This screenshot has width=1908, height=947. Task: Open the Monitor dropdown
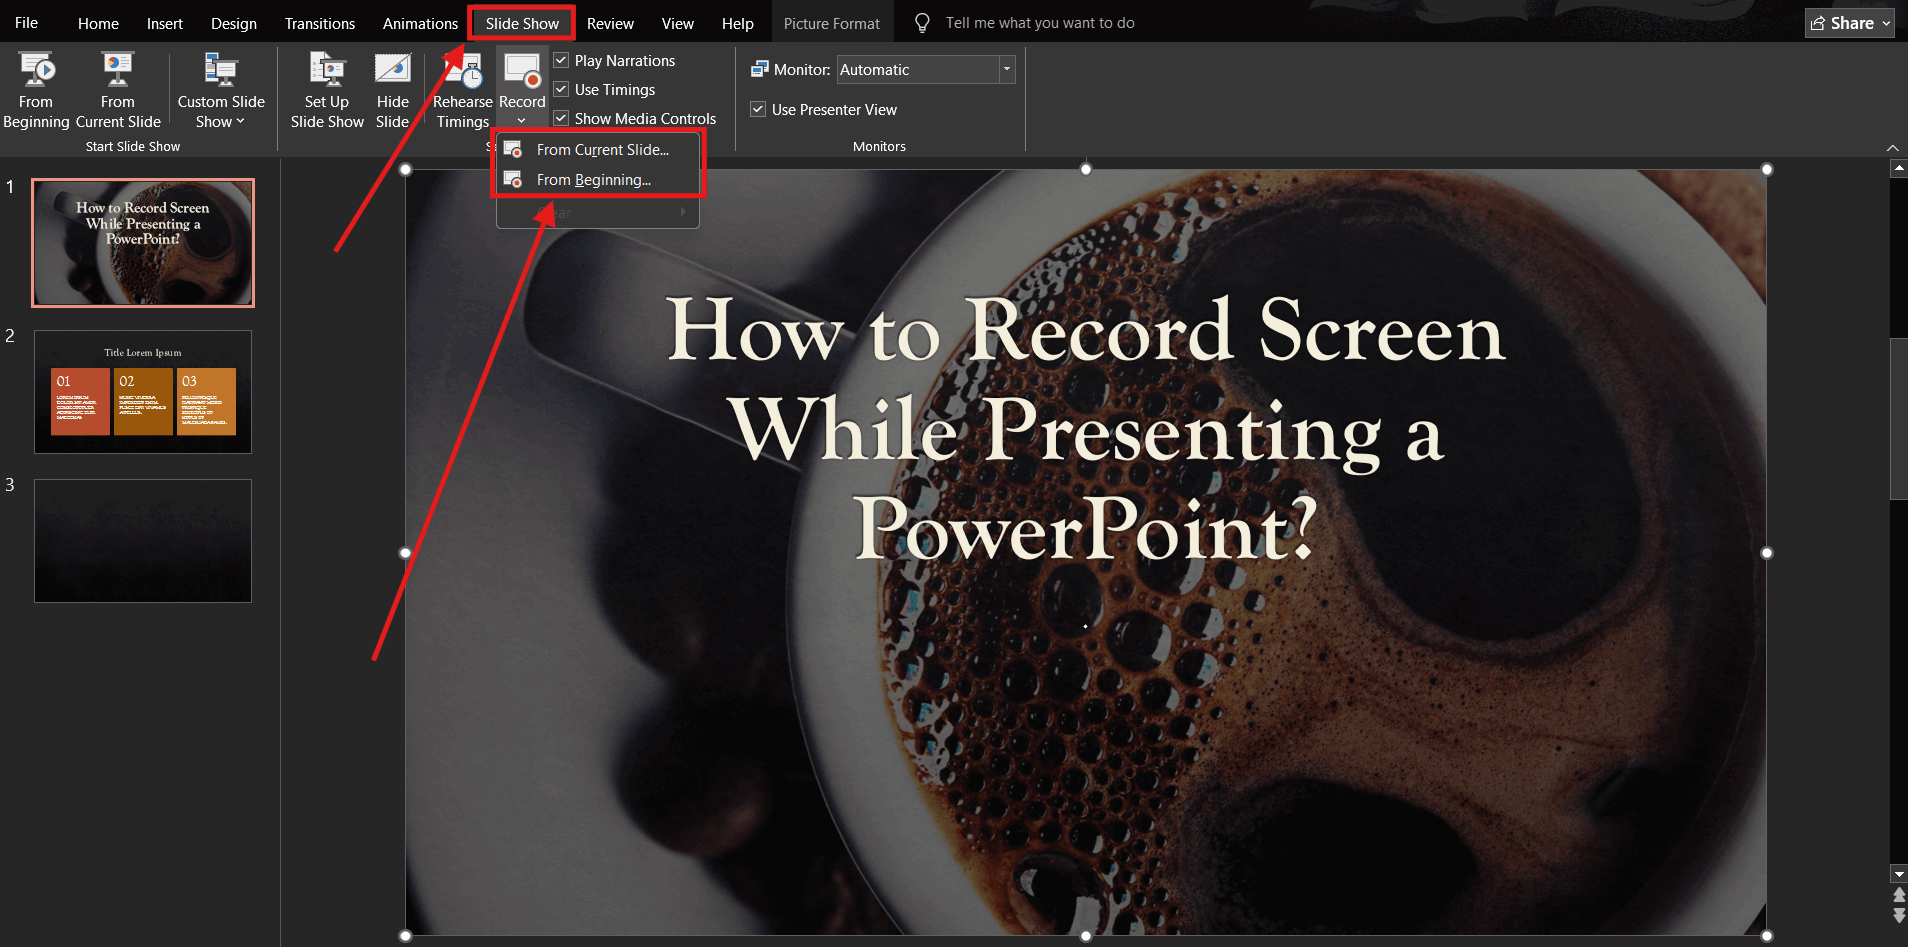[1007, 69]
